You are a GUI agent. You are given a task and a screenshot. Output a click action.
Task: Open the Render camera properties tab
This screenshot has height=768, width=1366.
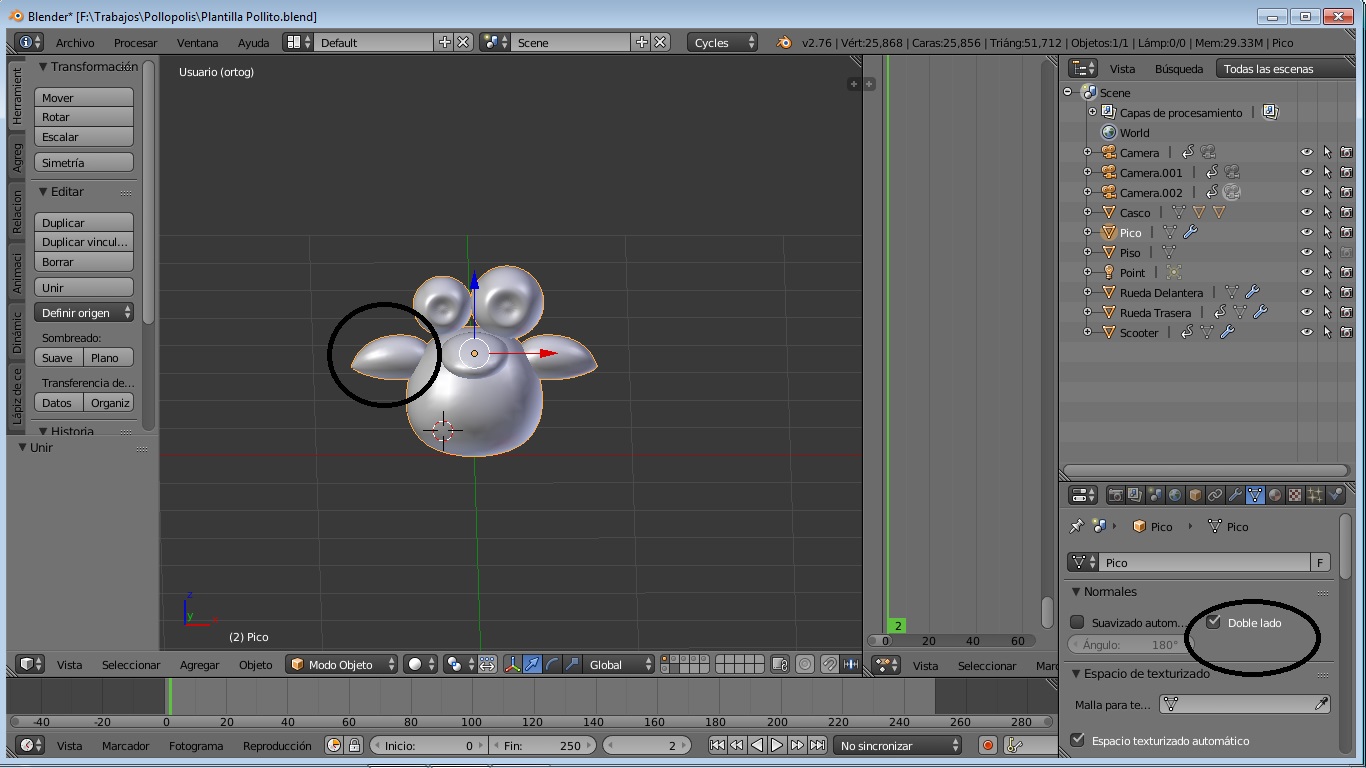(1115, 495)
